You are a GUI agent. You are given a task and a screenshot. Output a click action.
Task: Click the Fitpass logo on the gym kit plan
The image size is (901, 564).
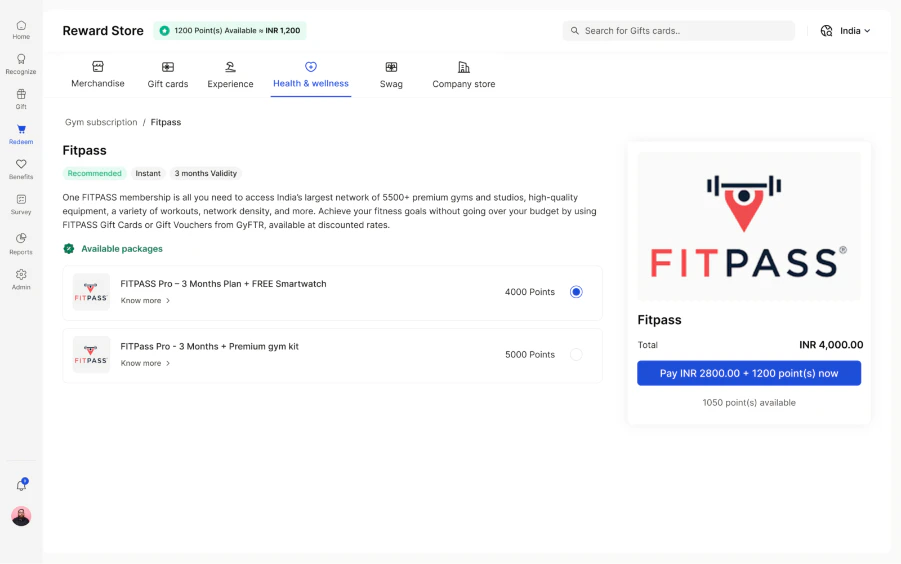click(x=91, y=354)
